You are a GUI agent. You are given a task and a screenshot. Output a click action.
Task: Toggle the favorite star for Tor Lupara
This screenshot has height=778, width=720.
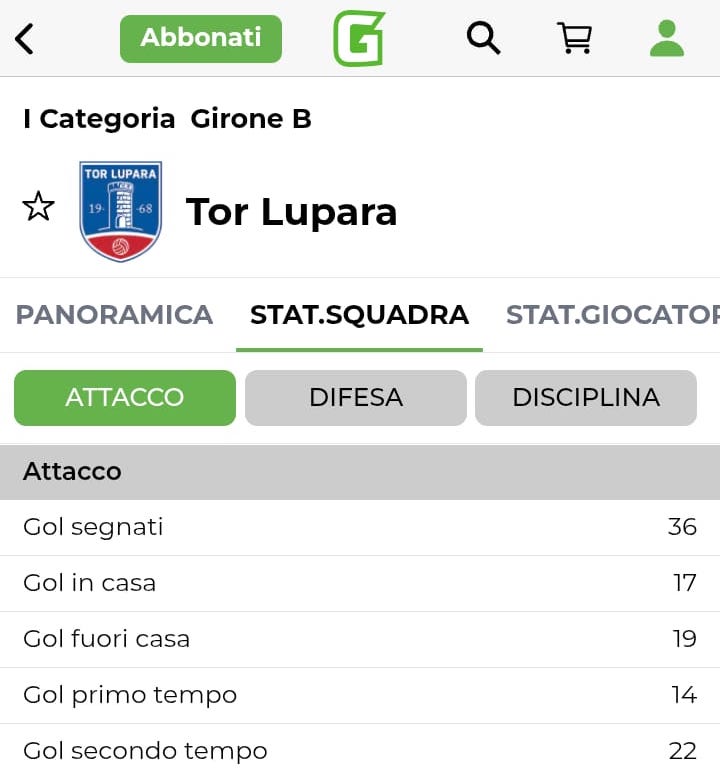[x=38, y=207]
